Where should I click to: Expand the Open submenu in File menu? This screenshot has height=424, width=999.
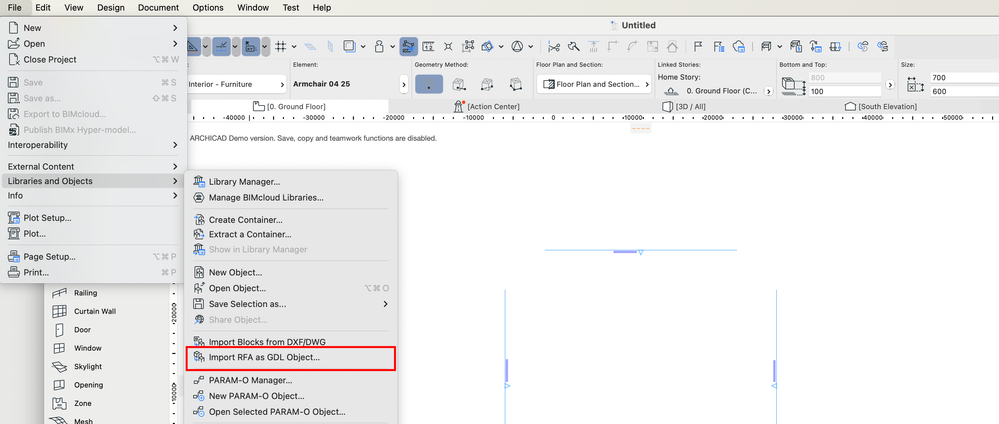tap(175, 43)
